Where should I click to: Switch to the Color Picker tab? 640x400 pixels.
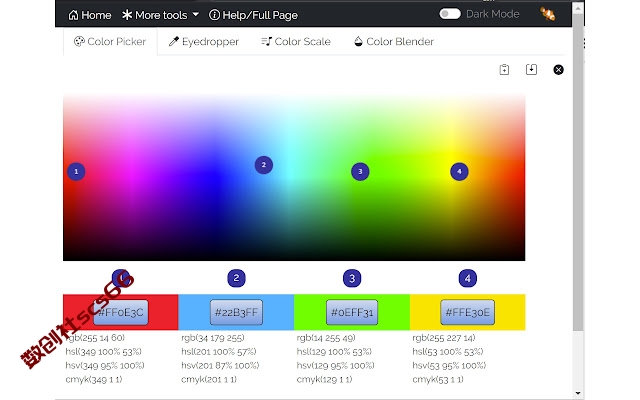(x=110, y=41)
